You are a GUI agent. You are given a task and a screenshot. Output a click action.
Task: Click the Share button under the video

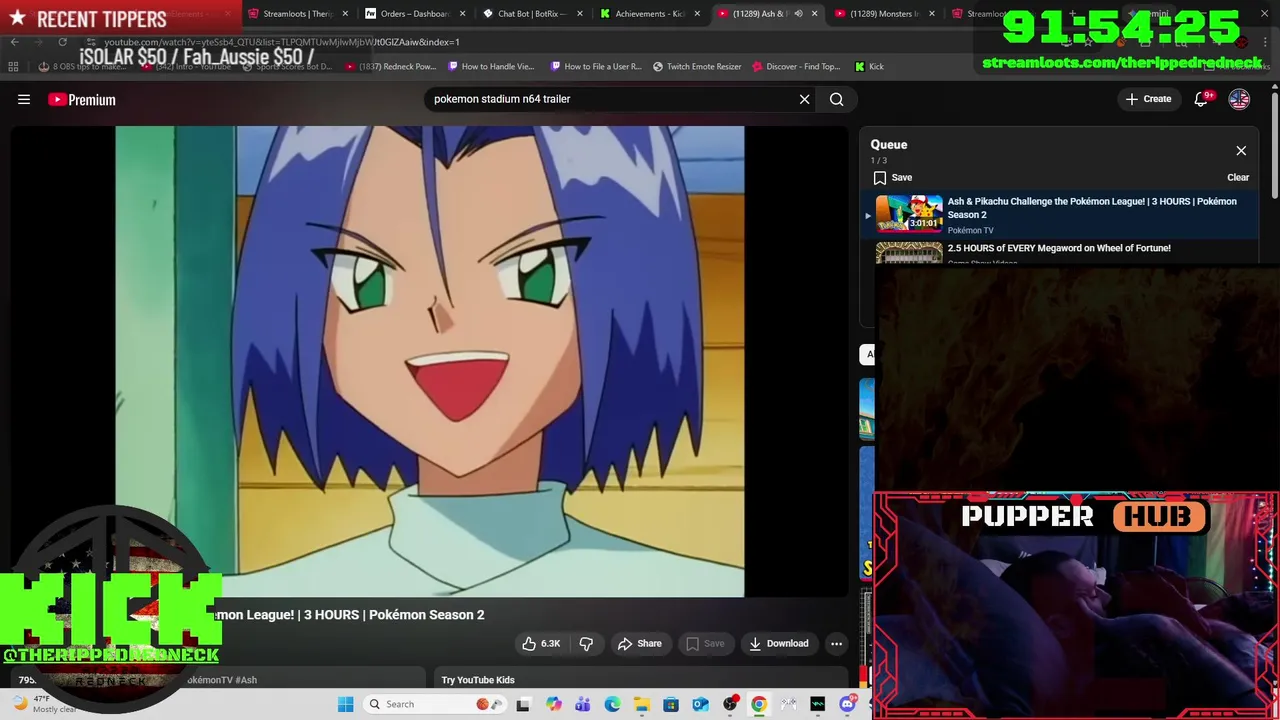(639, 644)
